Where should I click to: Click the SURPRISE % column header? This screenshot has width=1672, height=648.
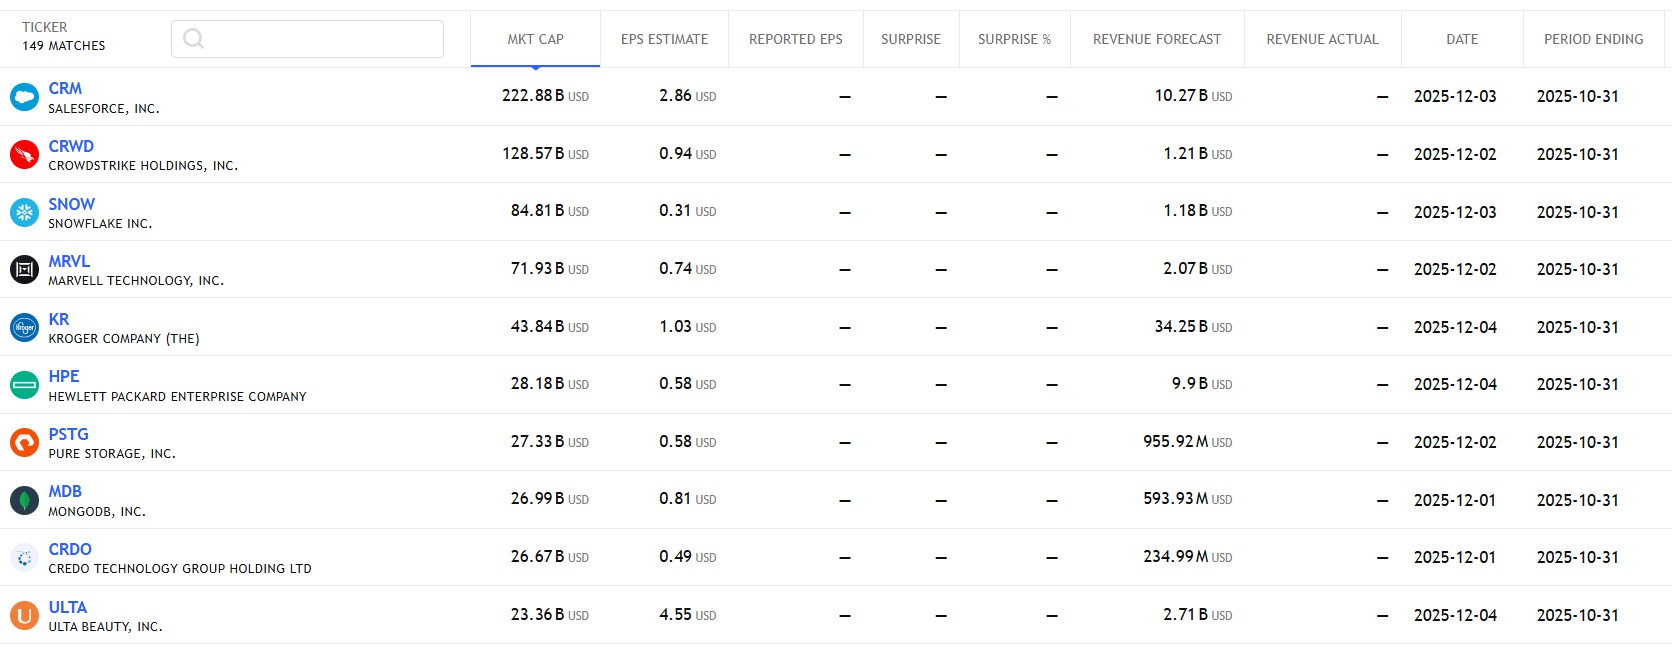point(1014,39)
